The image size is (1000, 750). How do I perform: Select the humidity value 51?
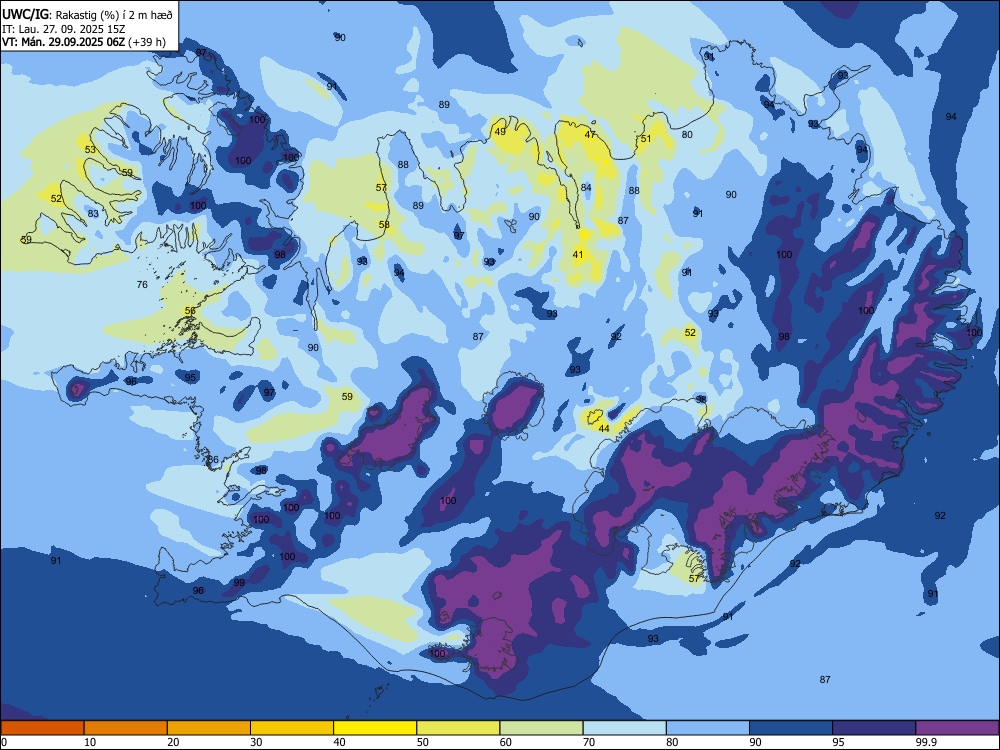(x=646, y=138)
